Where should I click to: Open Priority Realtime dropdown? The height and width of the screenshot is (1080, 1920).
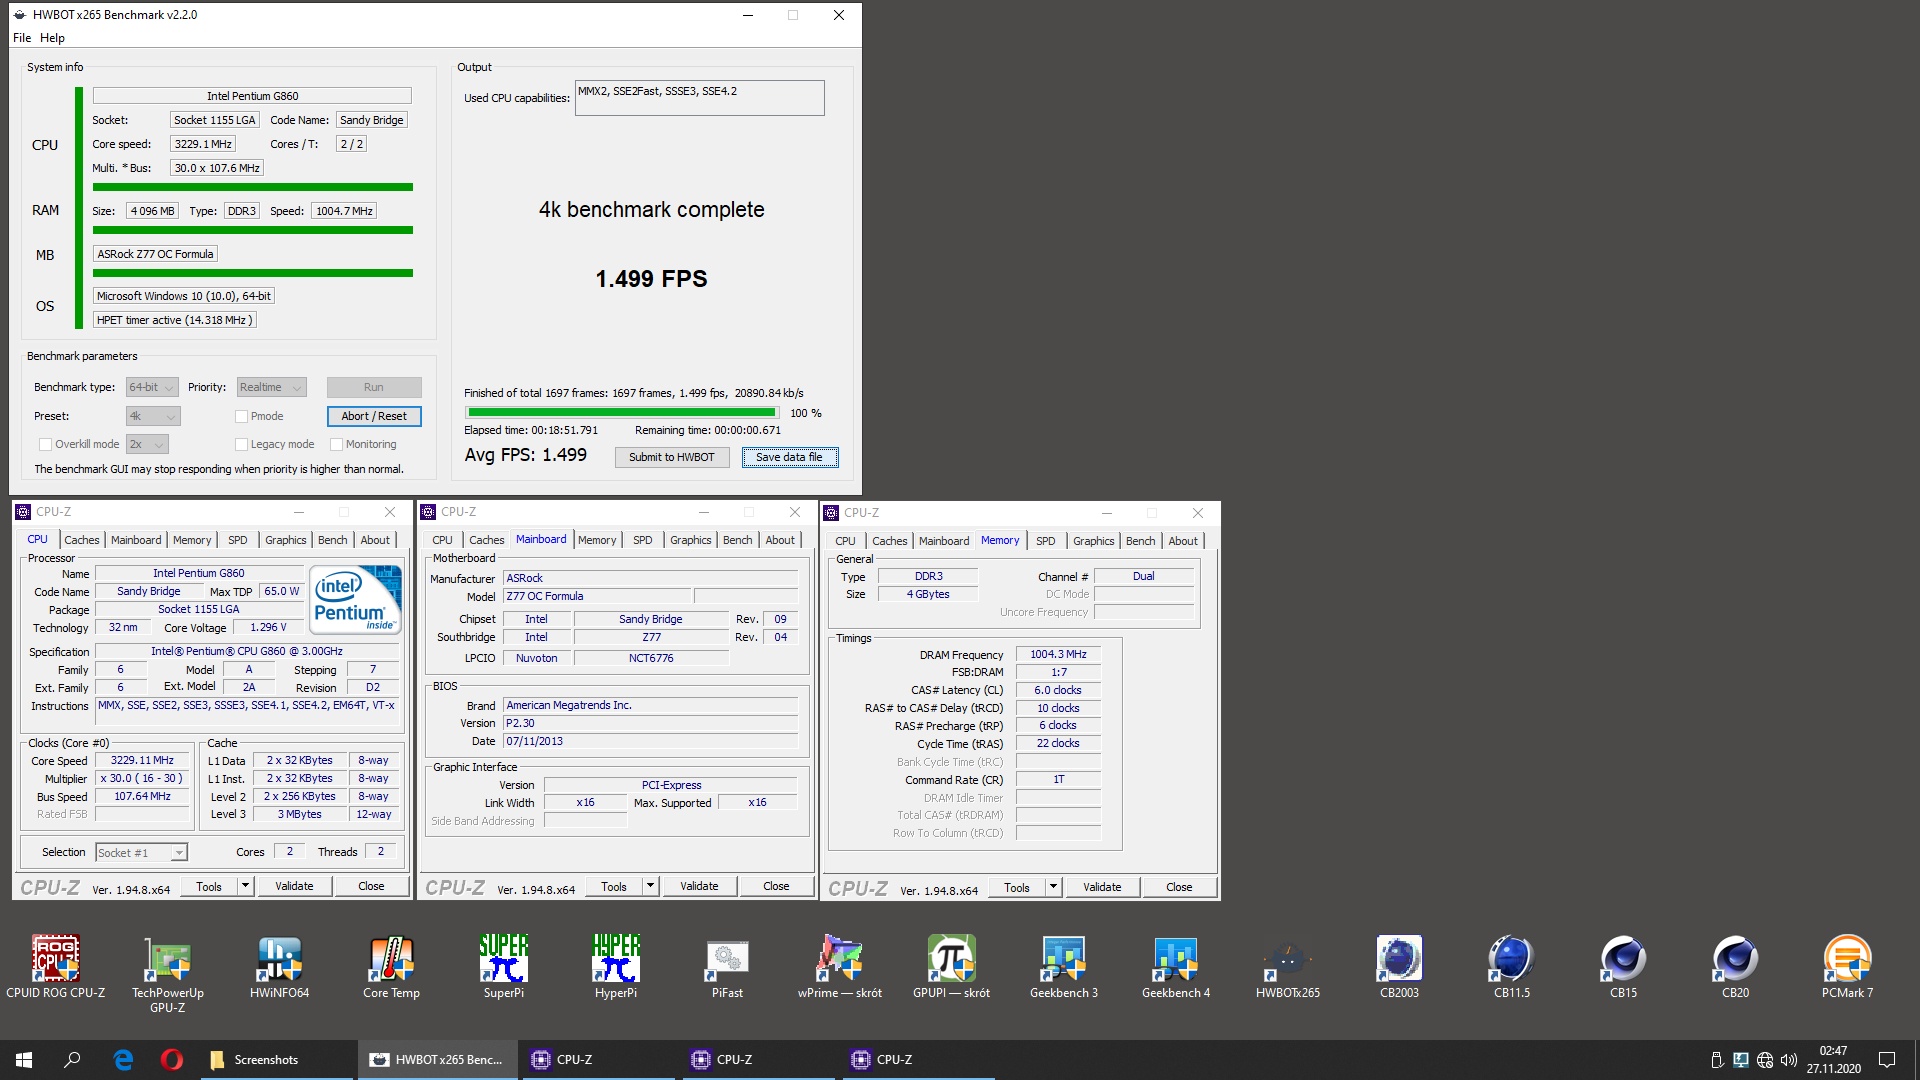[271, 387]
